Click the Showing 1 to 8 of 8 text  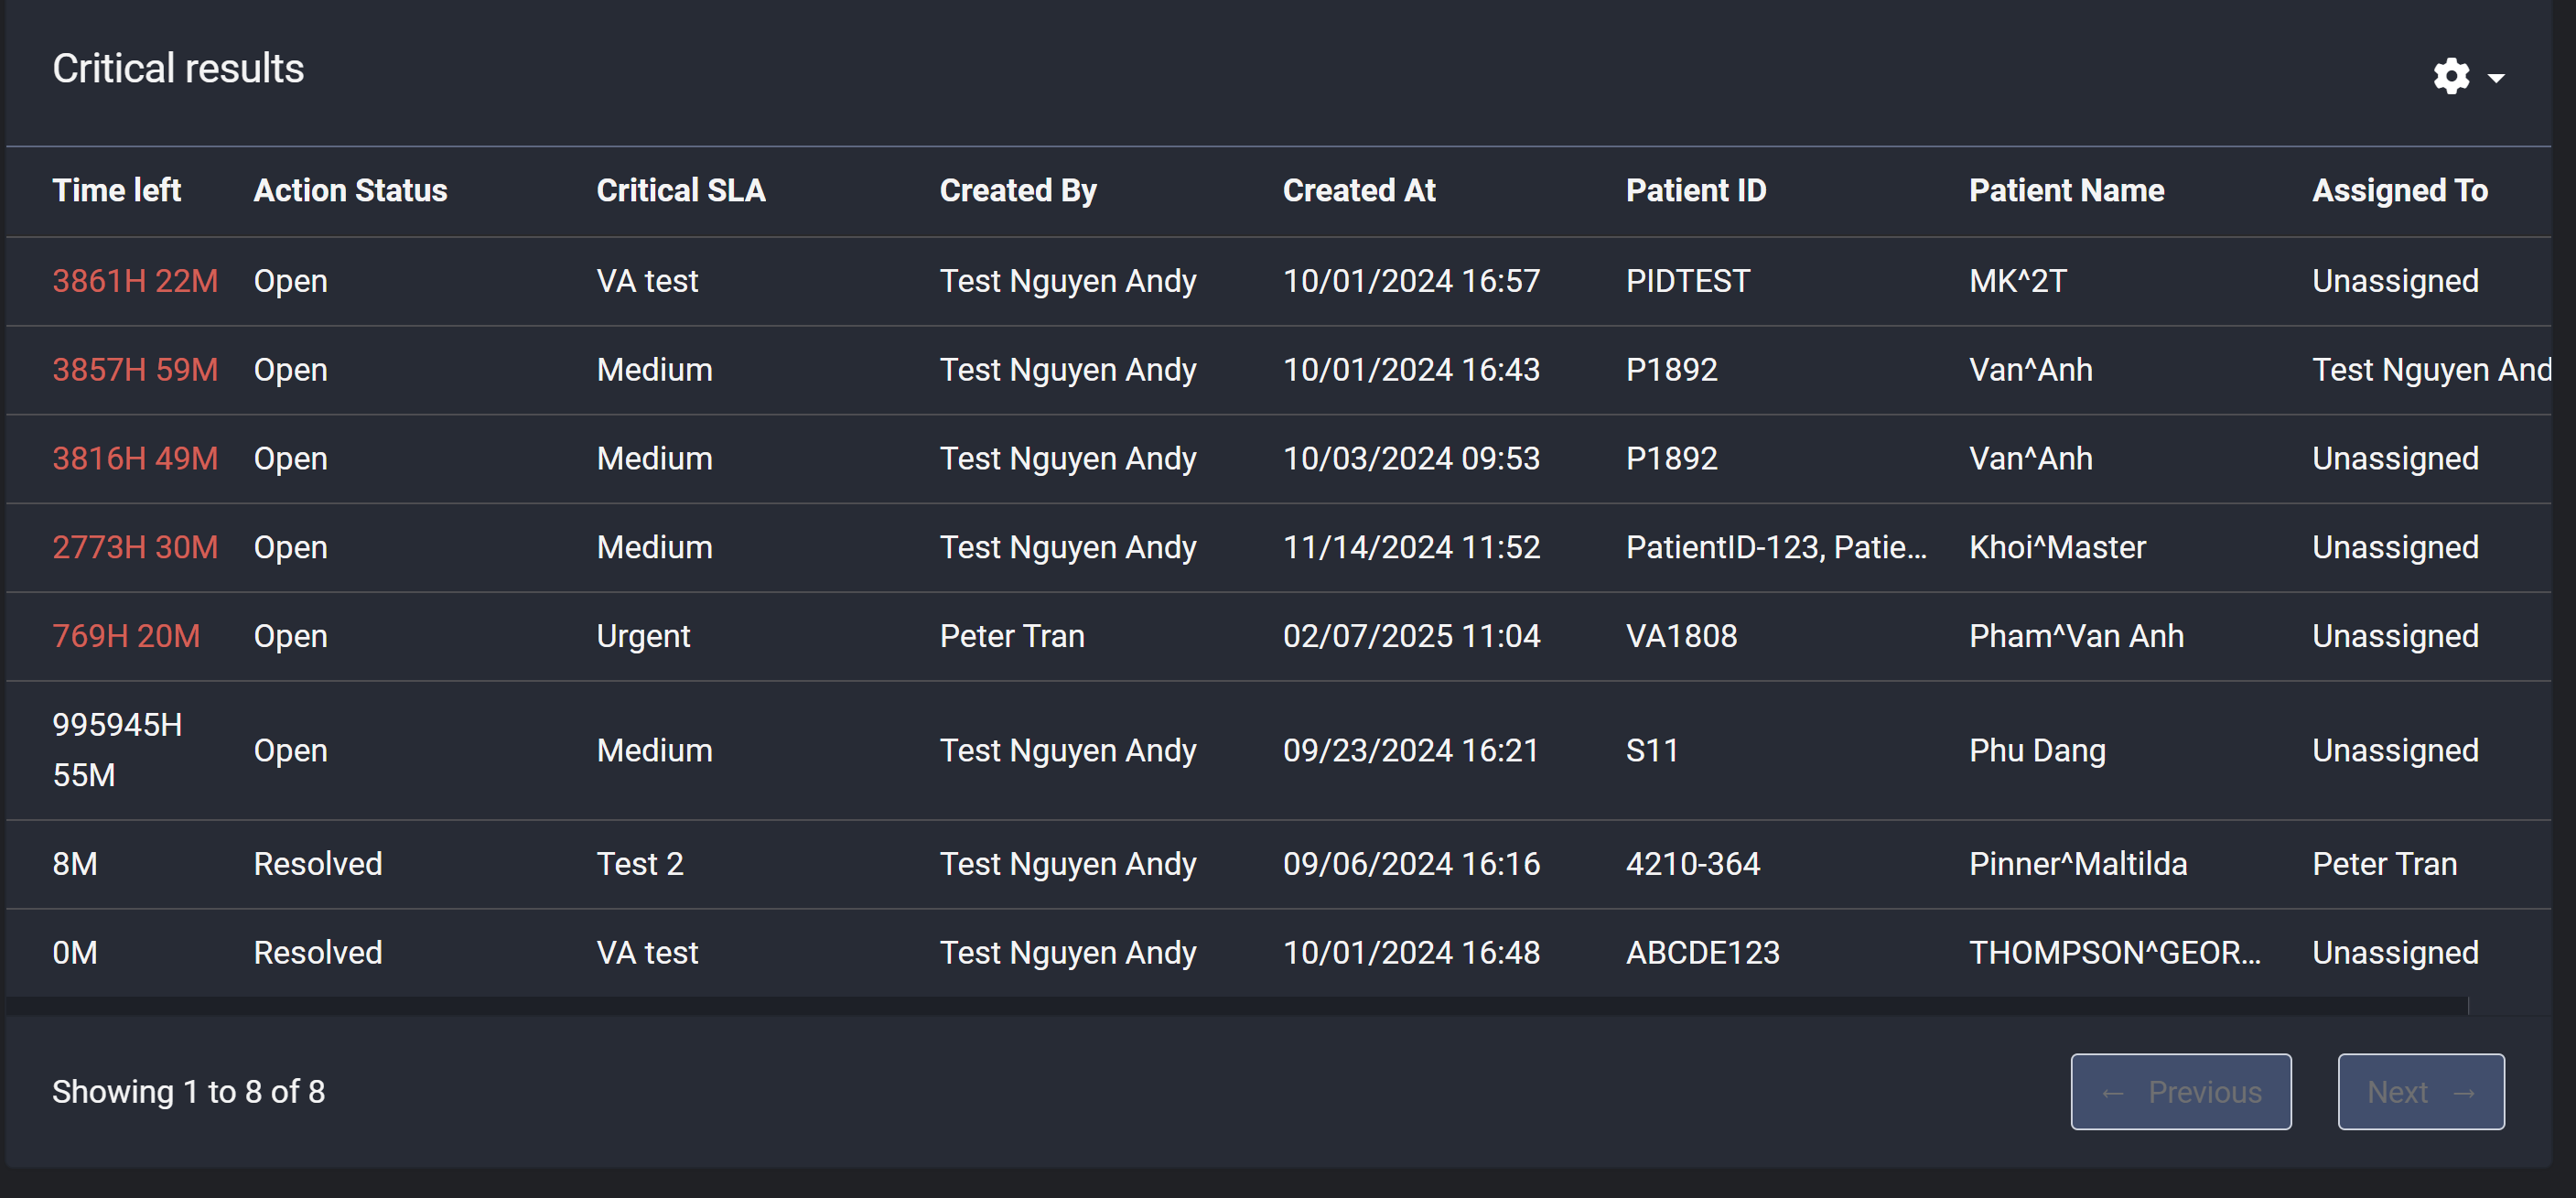[x=188, y=1092]
